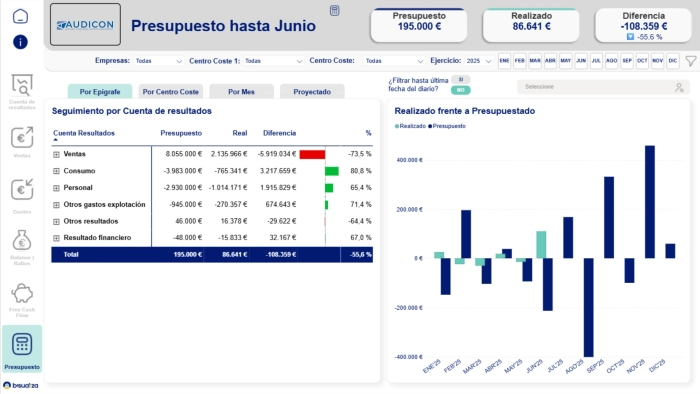Screen dimensions: 700x394
Task: Click the calculator icon beside title
Action: 334,11
